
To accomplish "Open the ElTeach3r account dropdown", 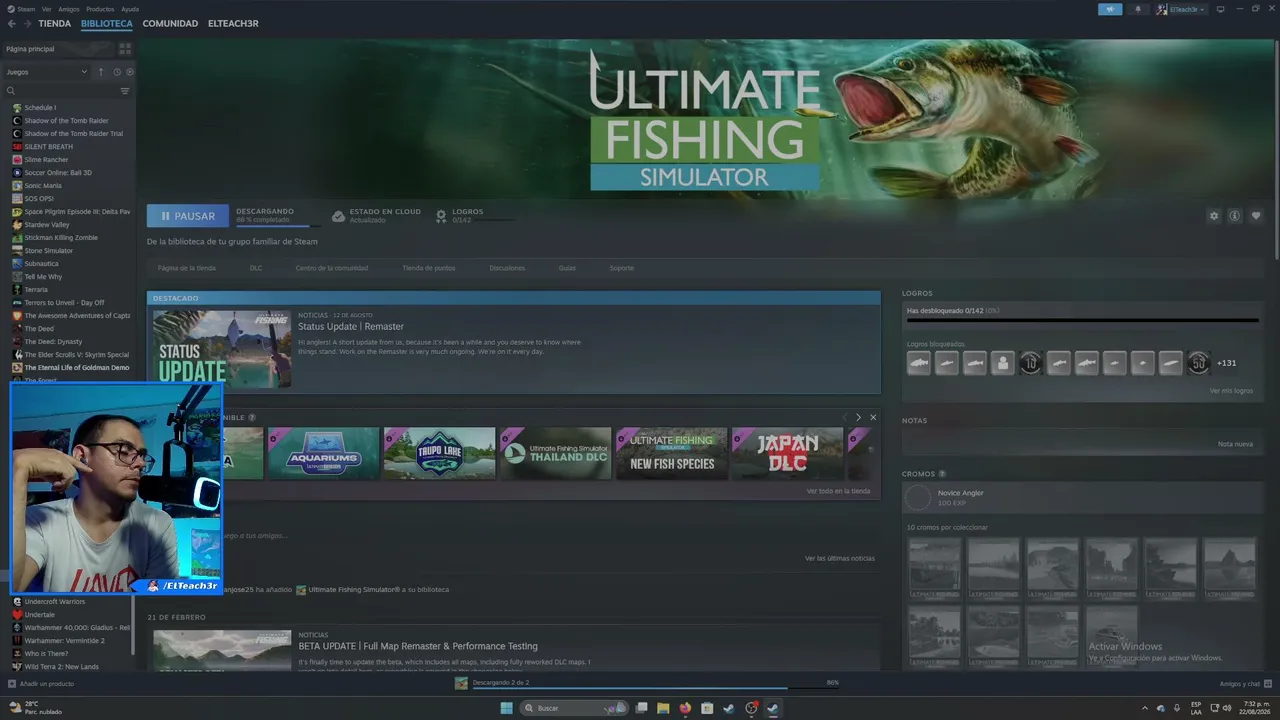I will click(x=1181, y=9).
